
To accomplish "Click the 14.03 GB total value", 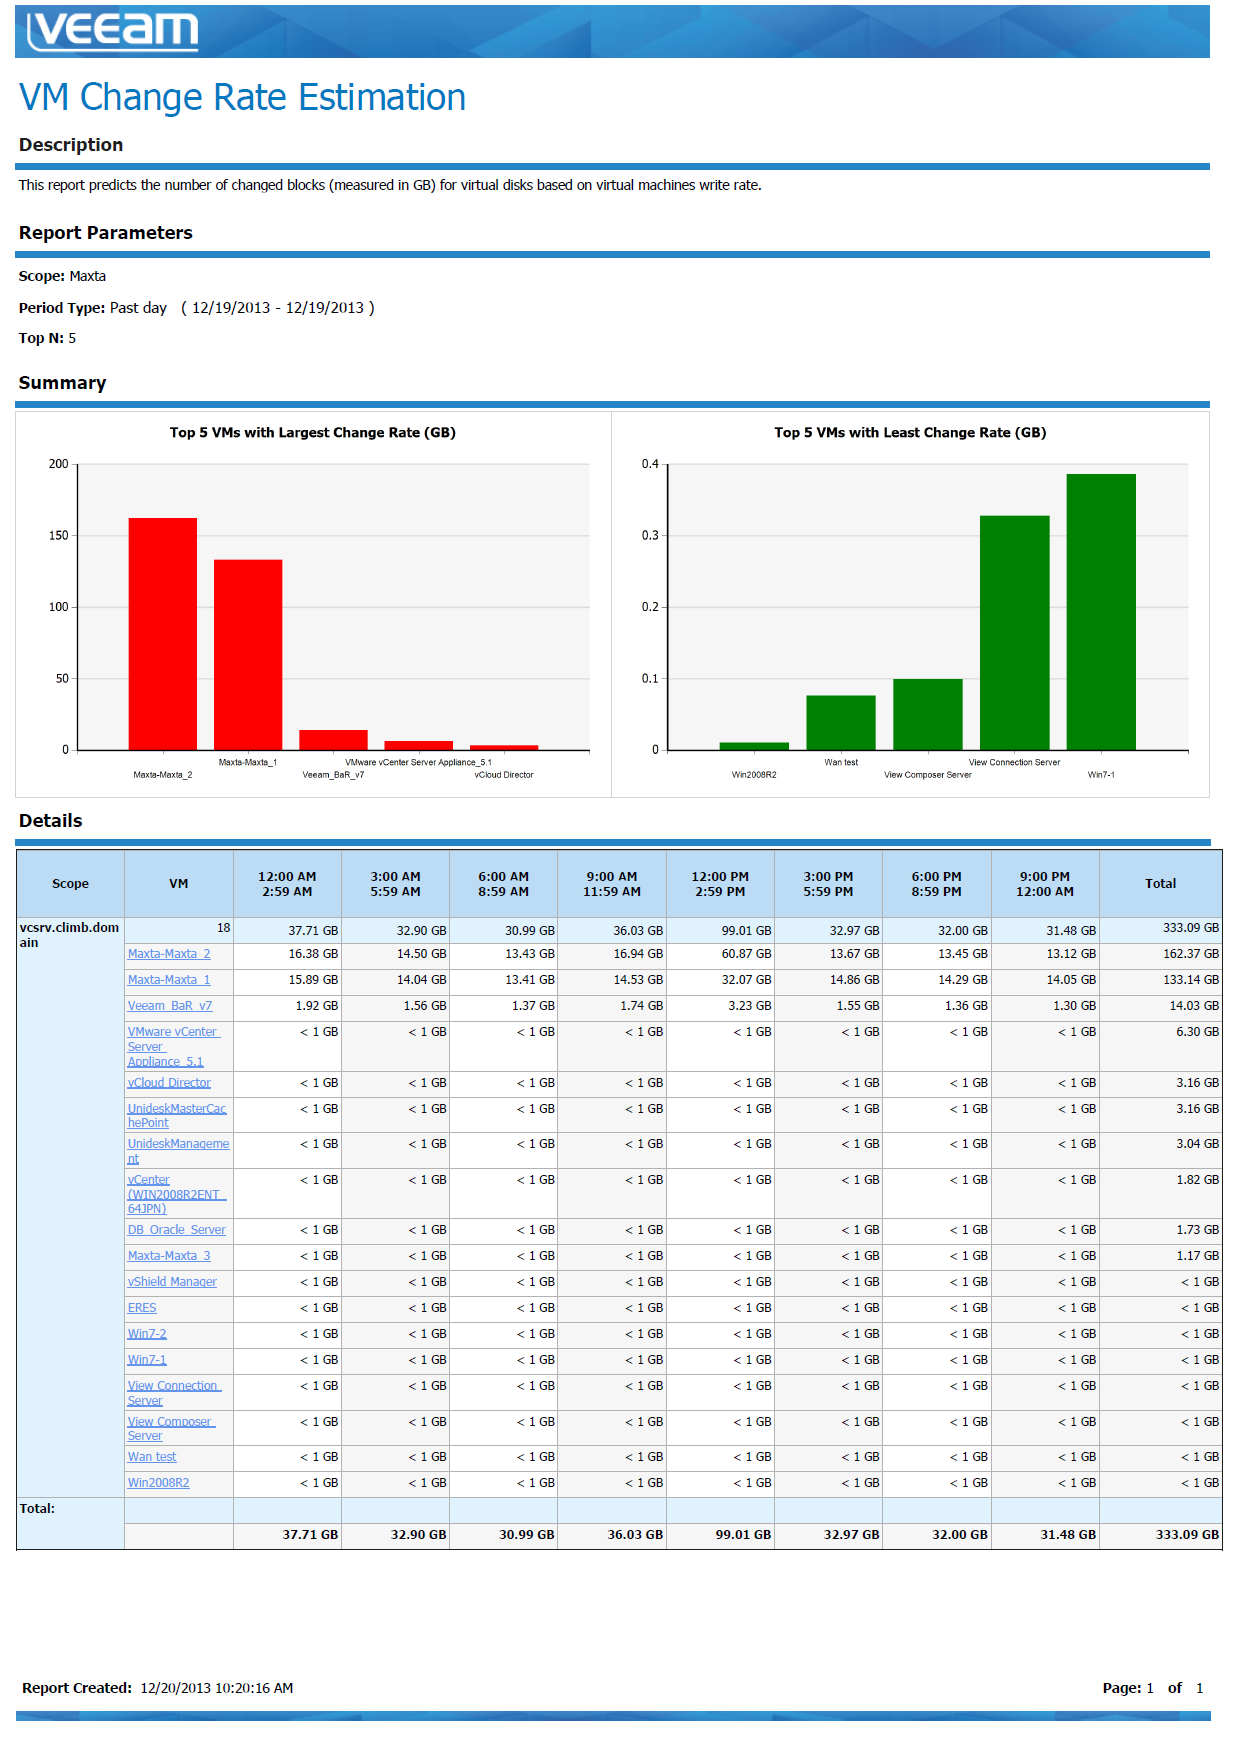I will (x=1194, y=1006).
